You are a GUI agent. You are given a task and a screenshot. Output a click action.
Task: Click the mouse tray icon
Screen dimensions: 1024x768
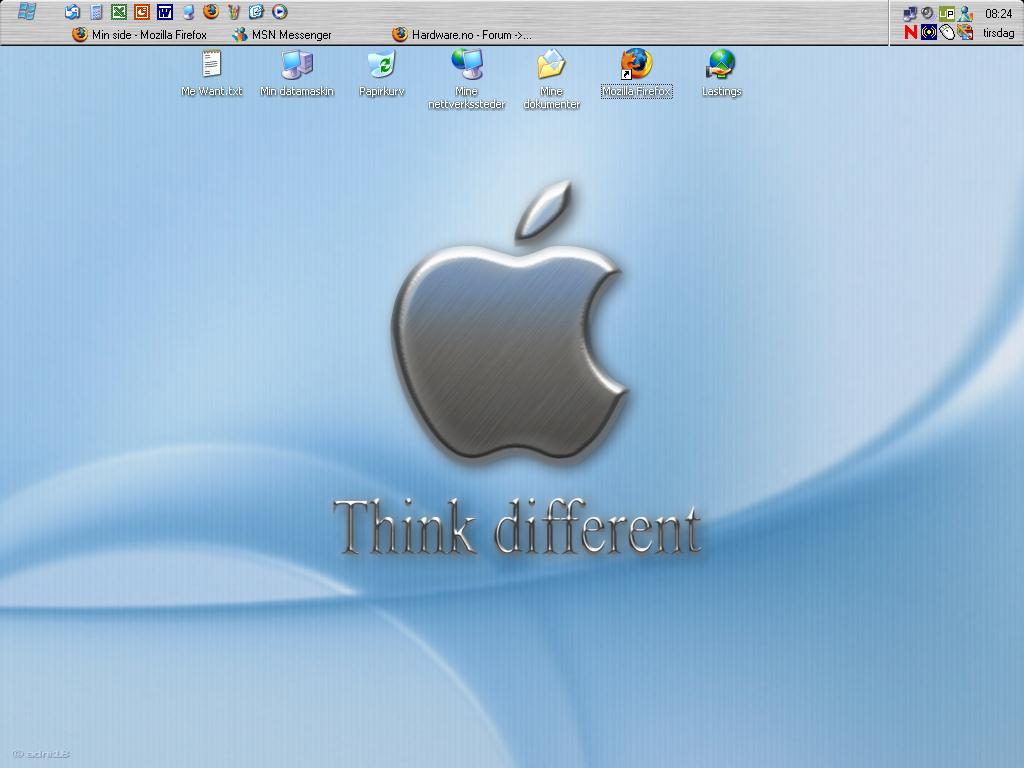point(947,32)
